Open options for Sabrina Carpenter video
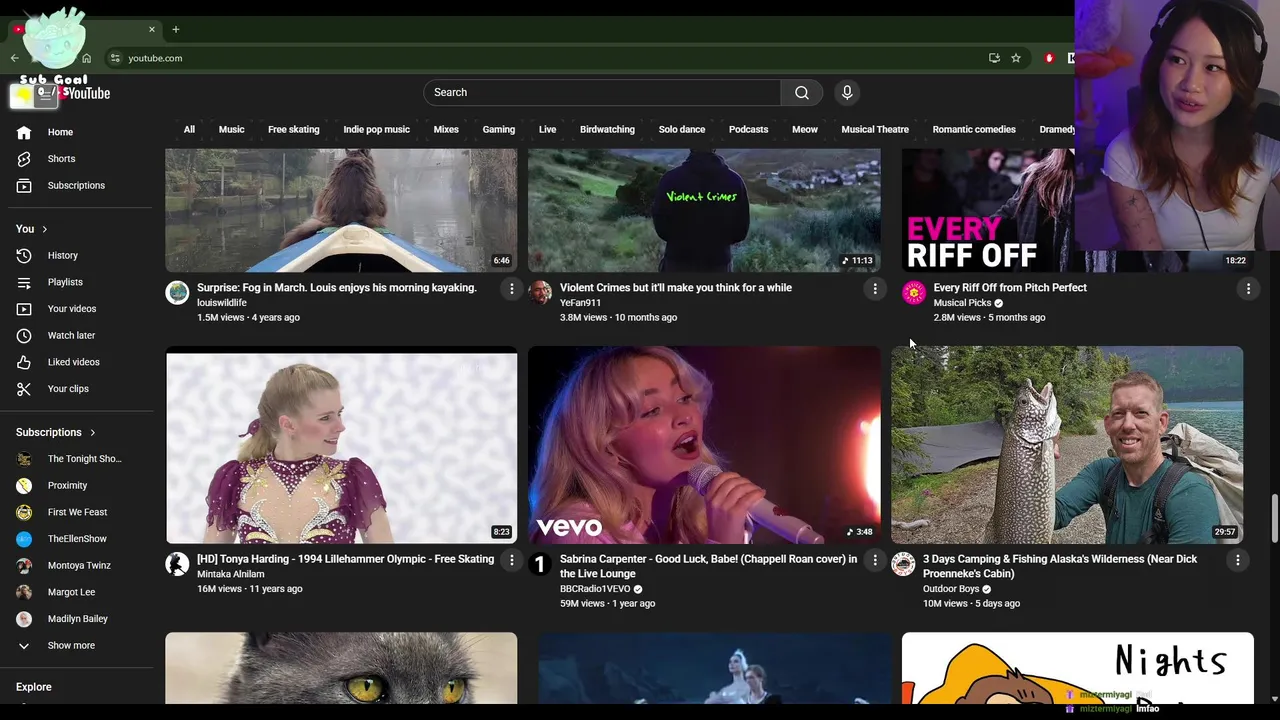This screenshot has width=1280, height=720. pos(875,560)
